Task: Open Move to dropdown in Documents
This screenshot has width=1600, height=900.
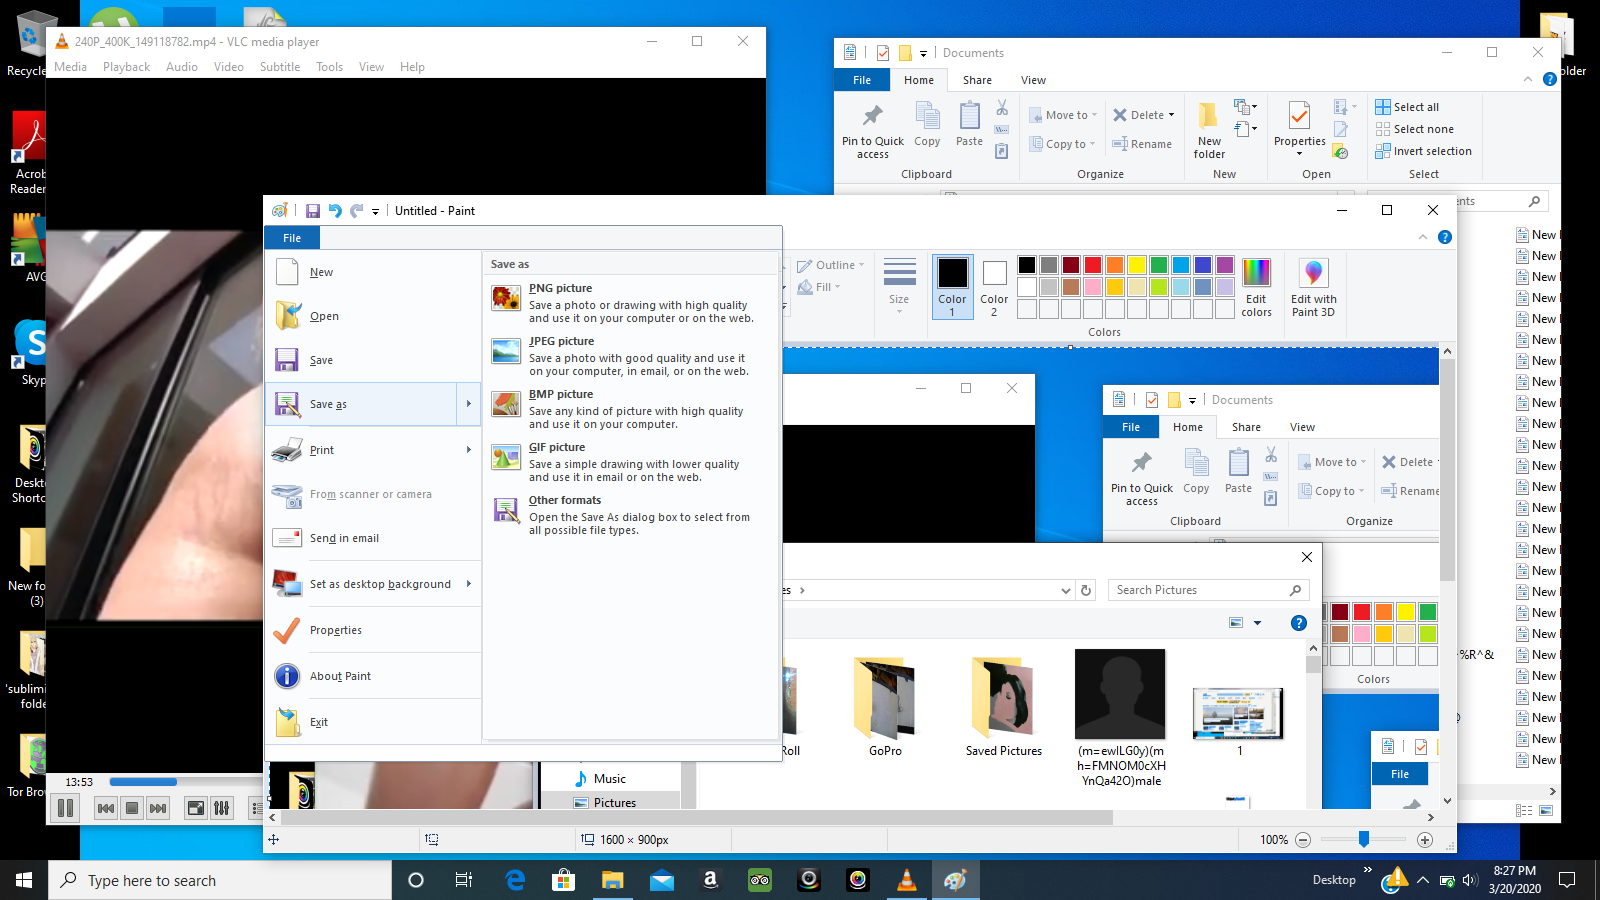Action: (x=1064, y=115)
